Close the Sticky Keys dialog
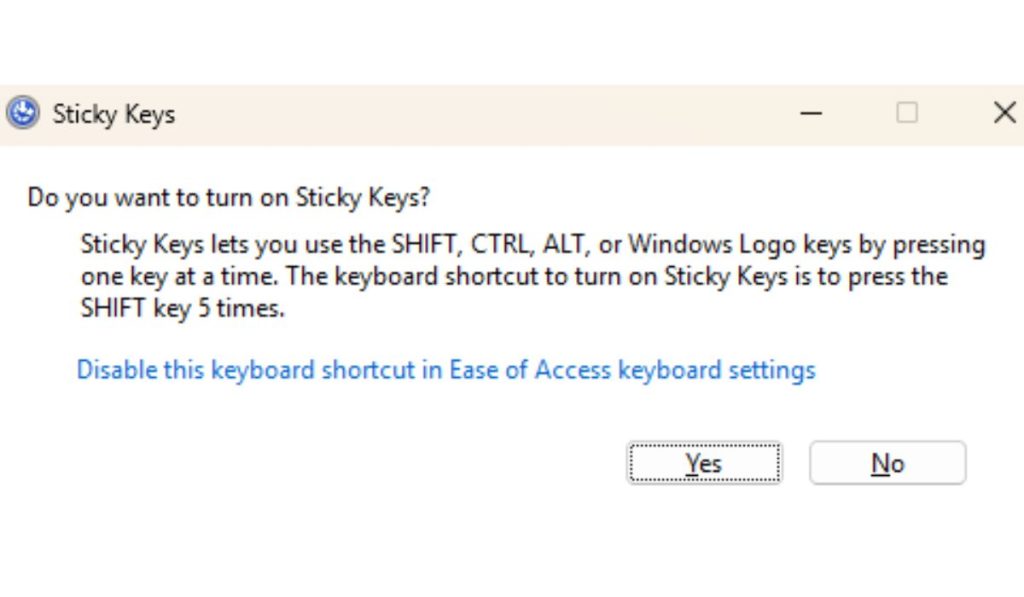 pyautogui.click(x=1004, y=113)
